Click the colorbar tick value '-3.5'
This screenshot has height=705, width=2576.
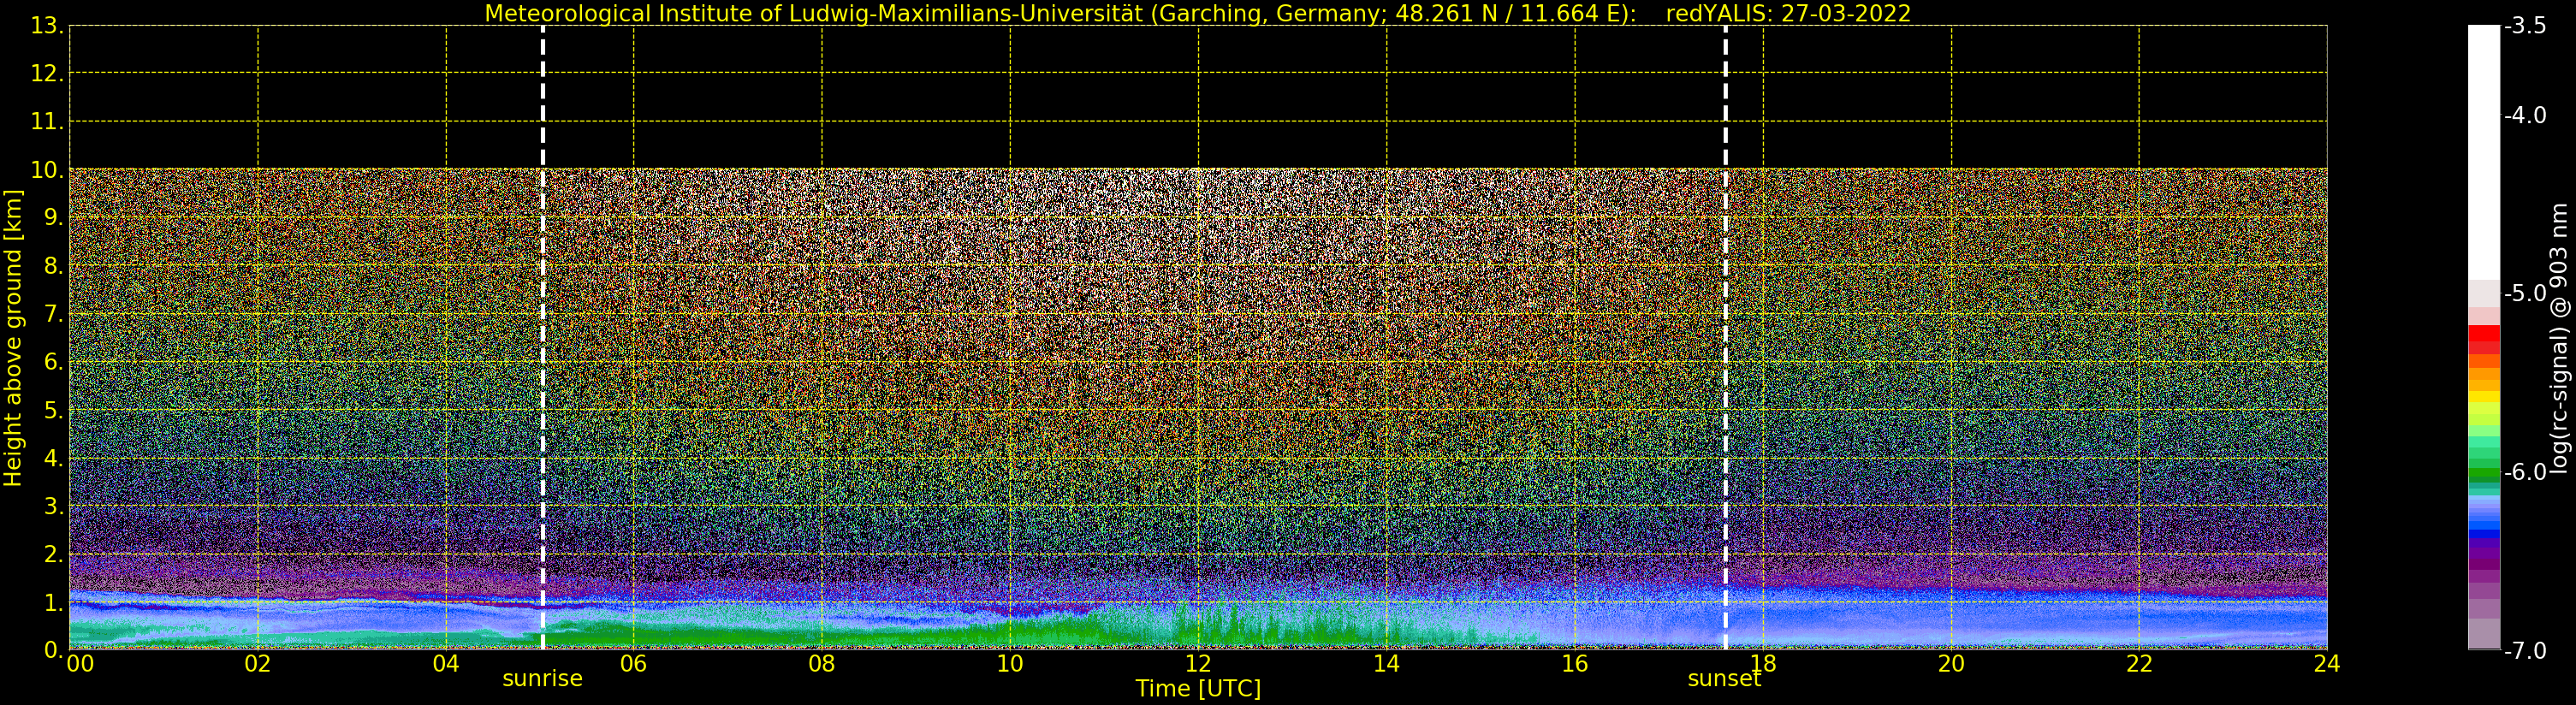click(x=2525, y=26)
